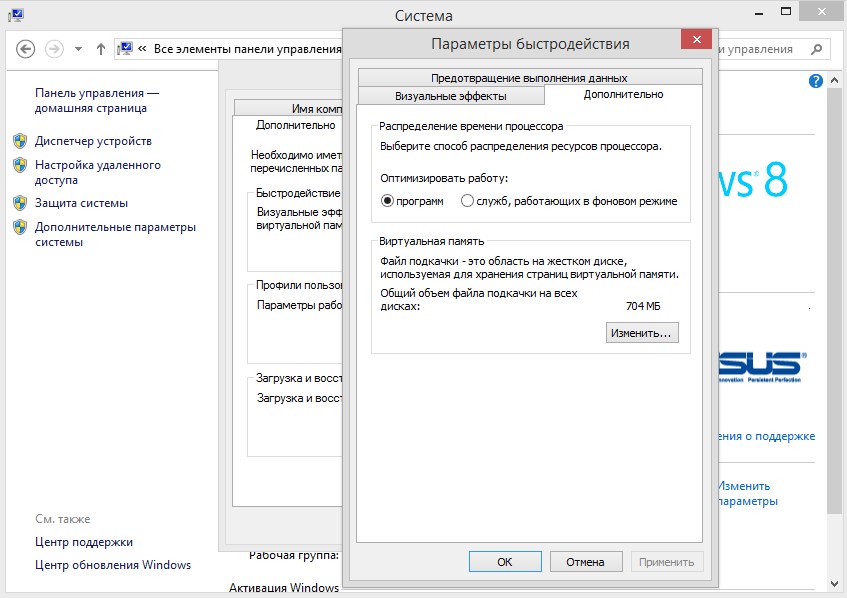Click the Отмена button

tap(586, 562)
